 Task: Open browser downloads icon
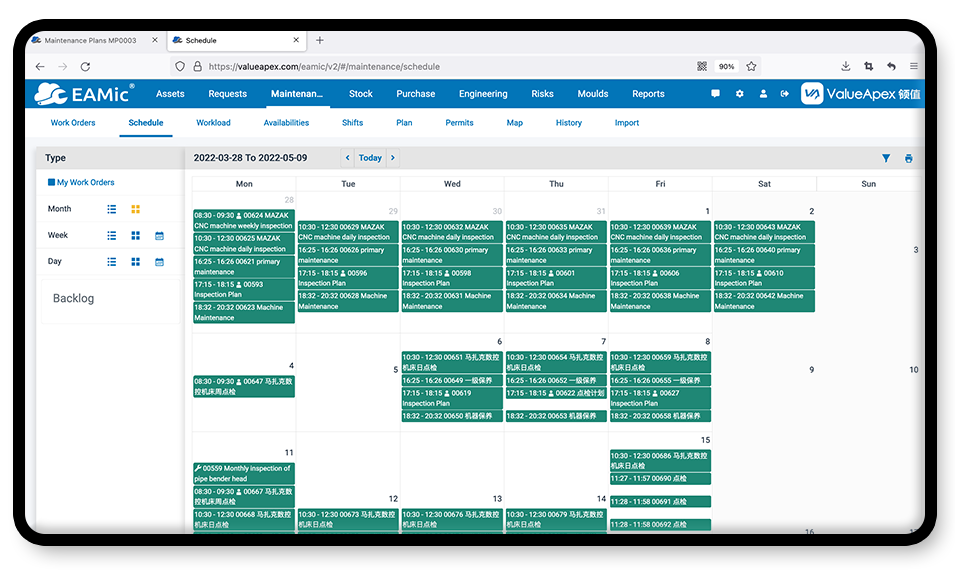click(x=845, y=66)
